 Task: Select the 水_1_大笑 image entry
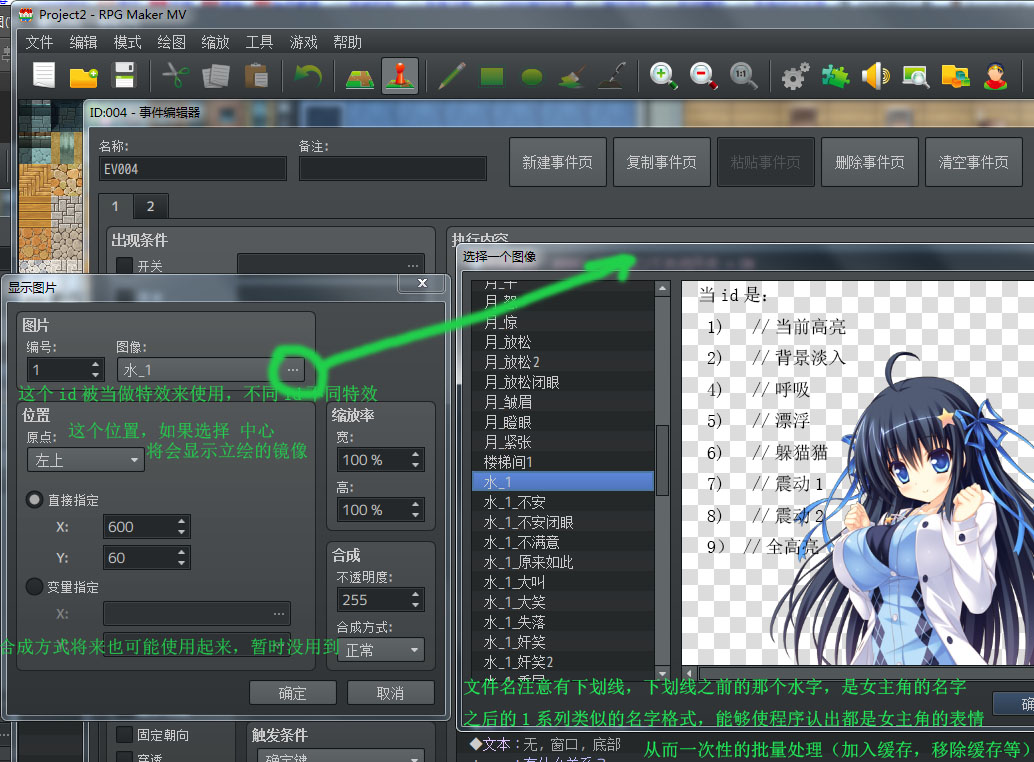(563, 602)
